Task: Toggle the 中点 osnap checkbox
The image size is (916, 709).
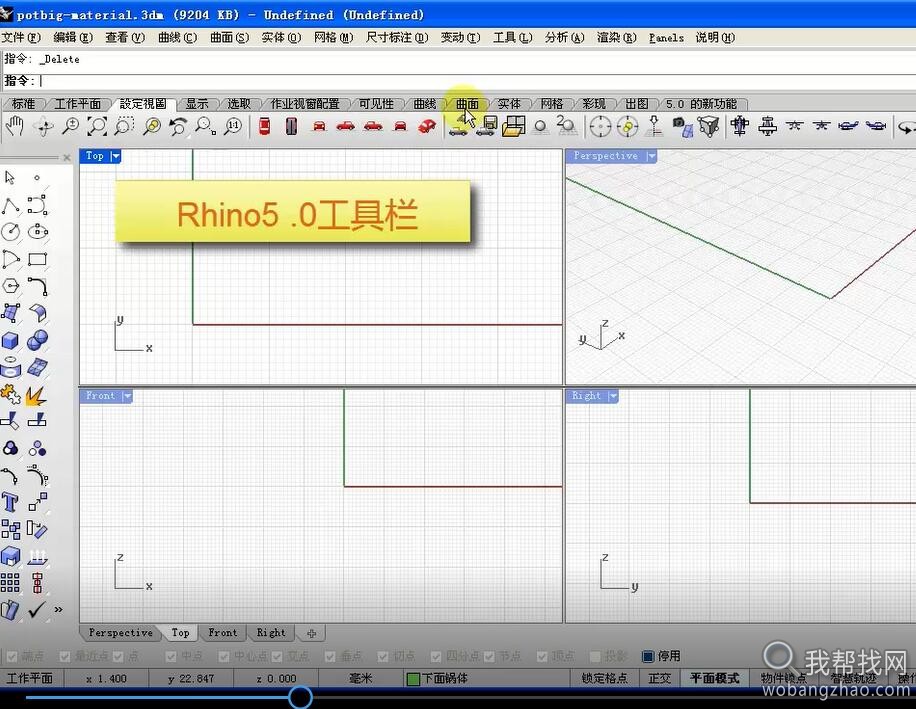Action: (171, 656)
